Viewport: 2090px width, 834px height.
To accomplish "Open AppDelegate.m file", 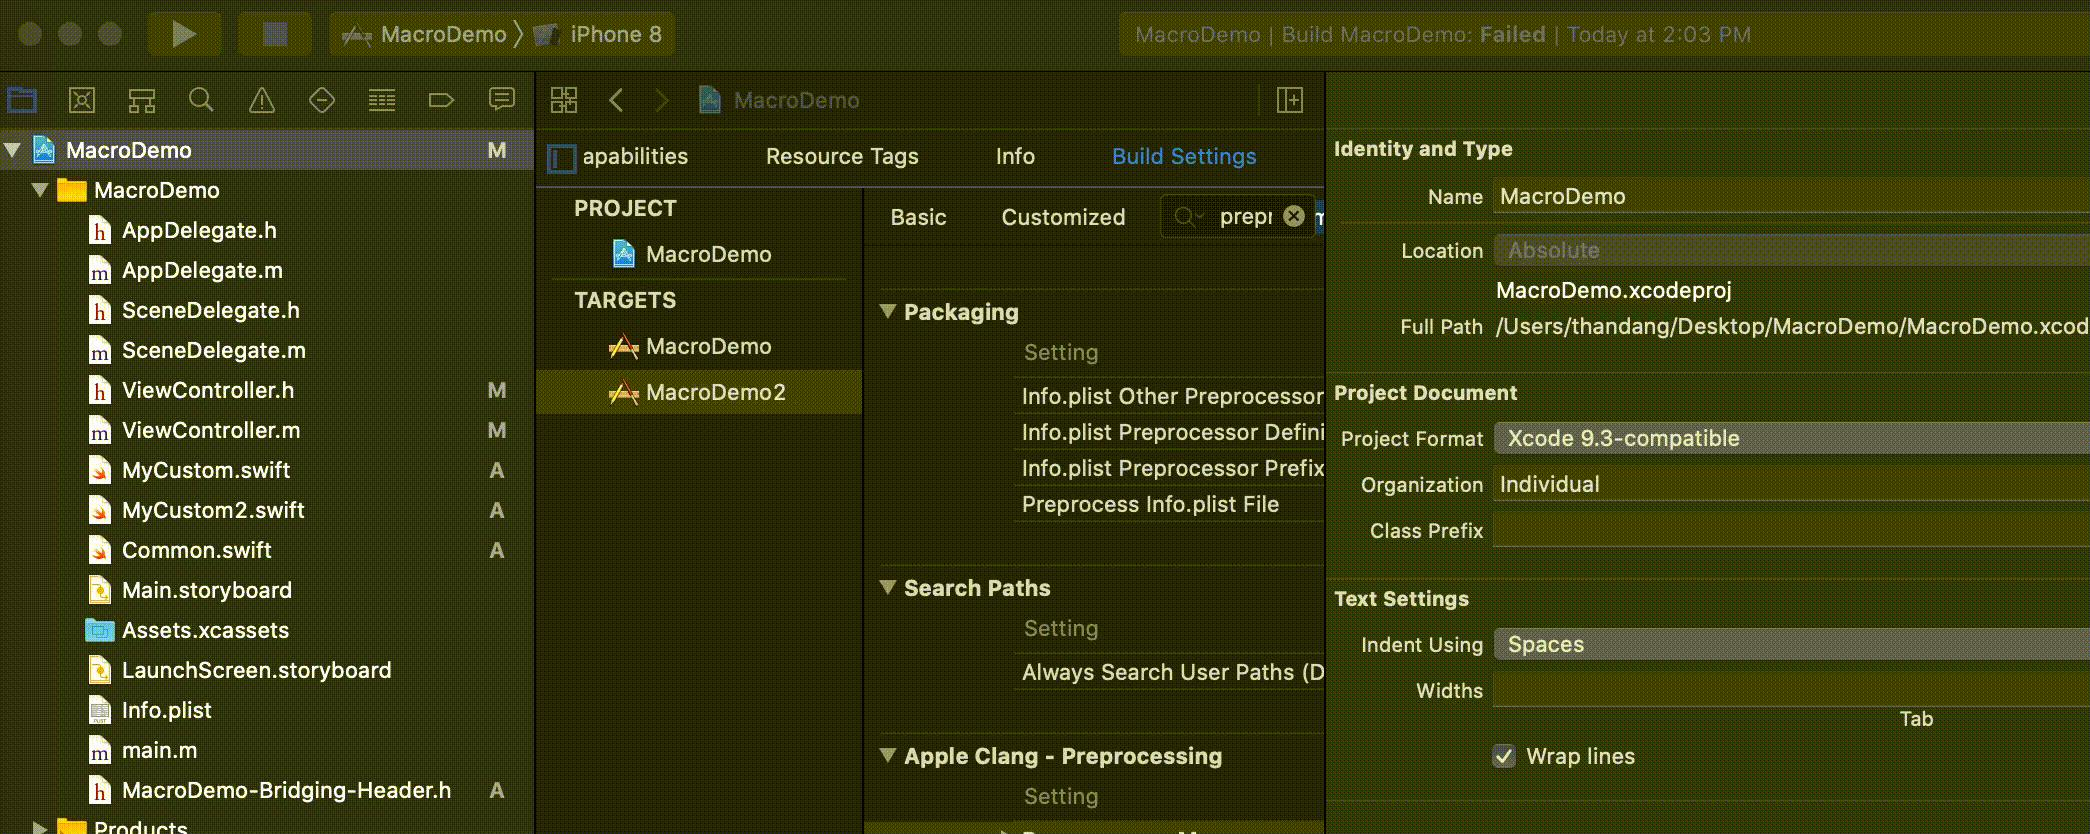I will (202, 270).
